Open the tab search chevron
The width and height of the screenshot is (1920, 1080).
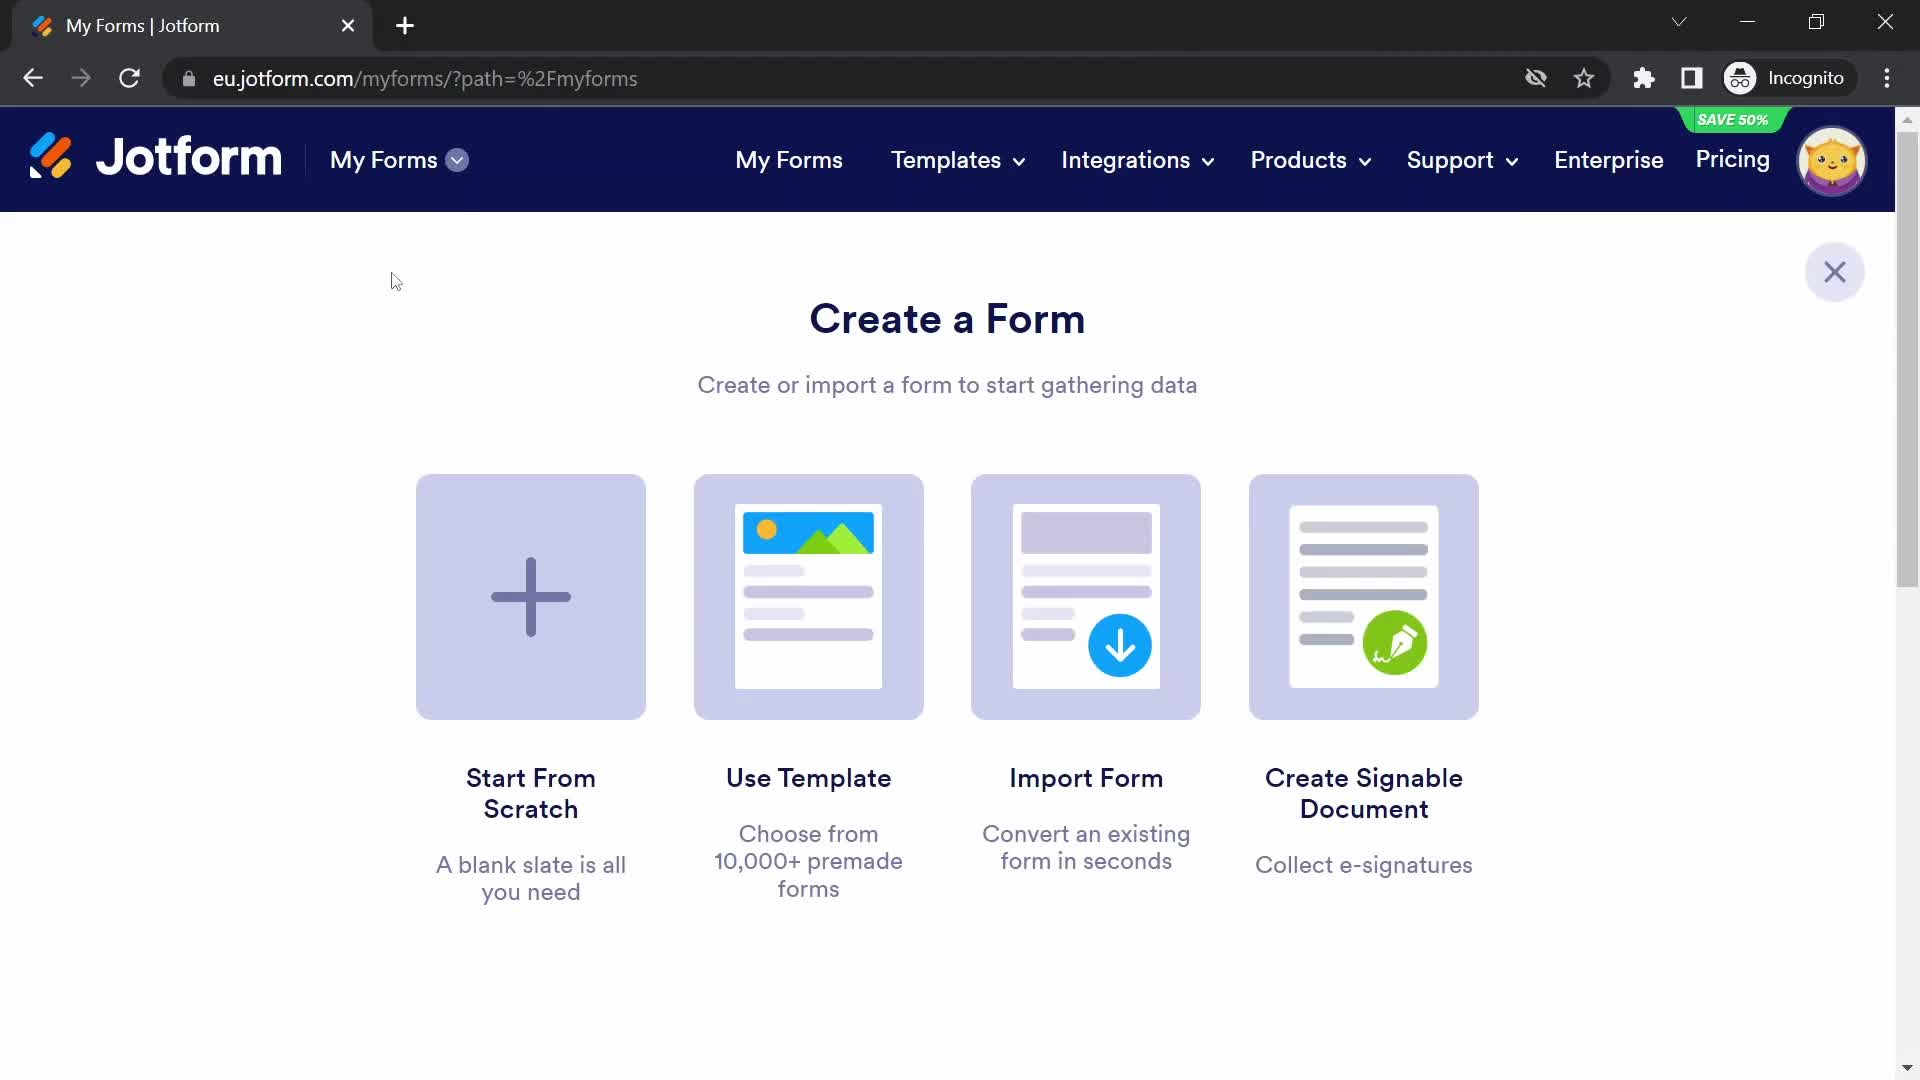[x=1679, y=22]
